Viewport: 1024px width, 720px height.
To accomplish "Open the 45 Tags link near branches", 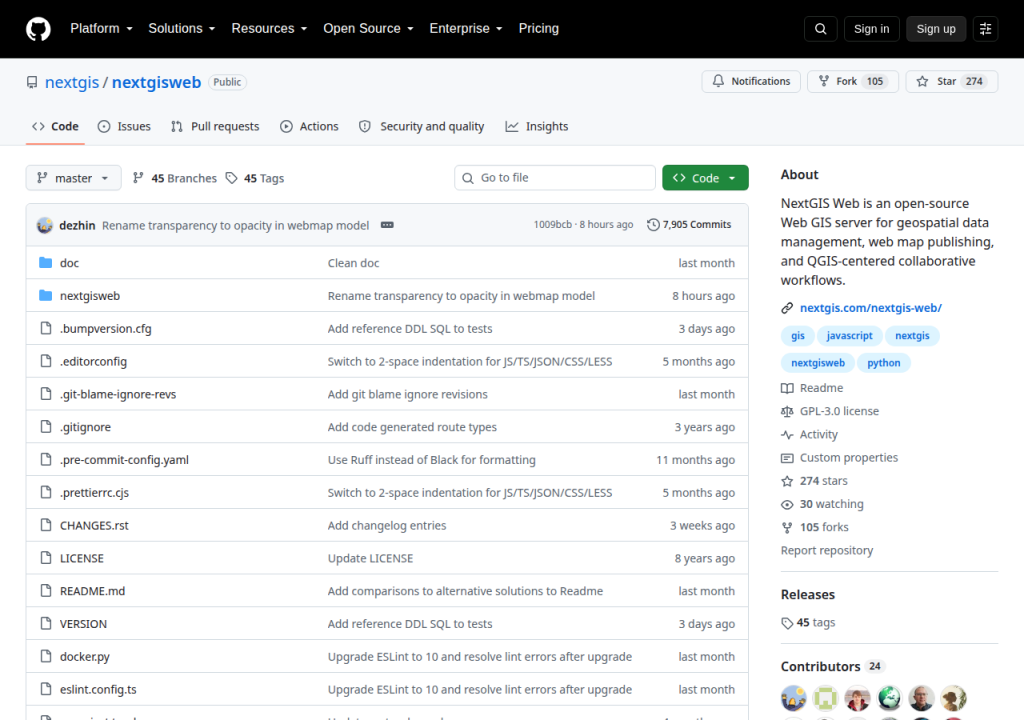I will (x=255, y=178).
